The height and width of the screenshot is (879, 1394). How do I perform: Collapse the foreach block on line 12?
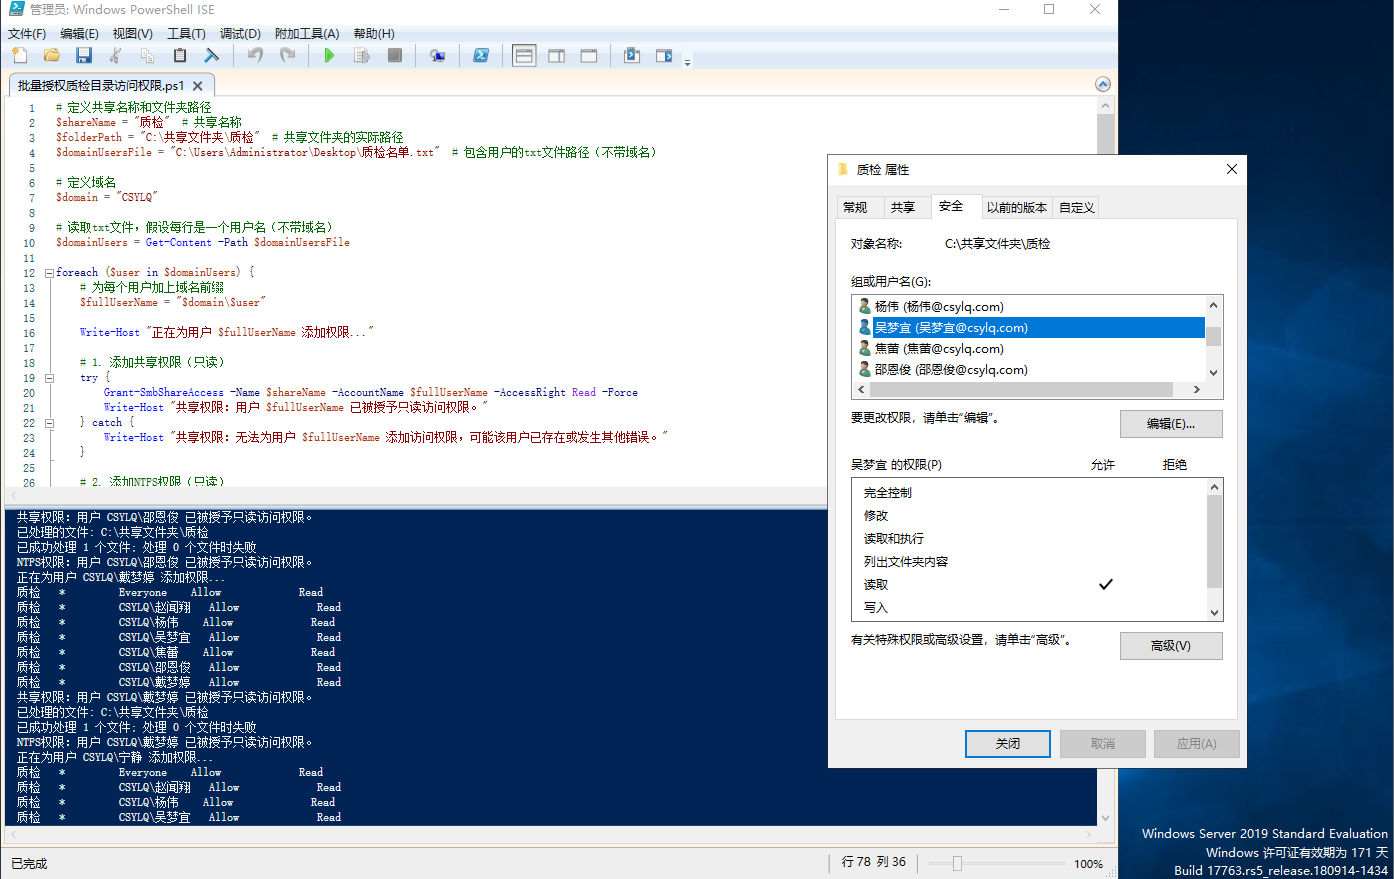pyautogui.click(x=49, y=273)
